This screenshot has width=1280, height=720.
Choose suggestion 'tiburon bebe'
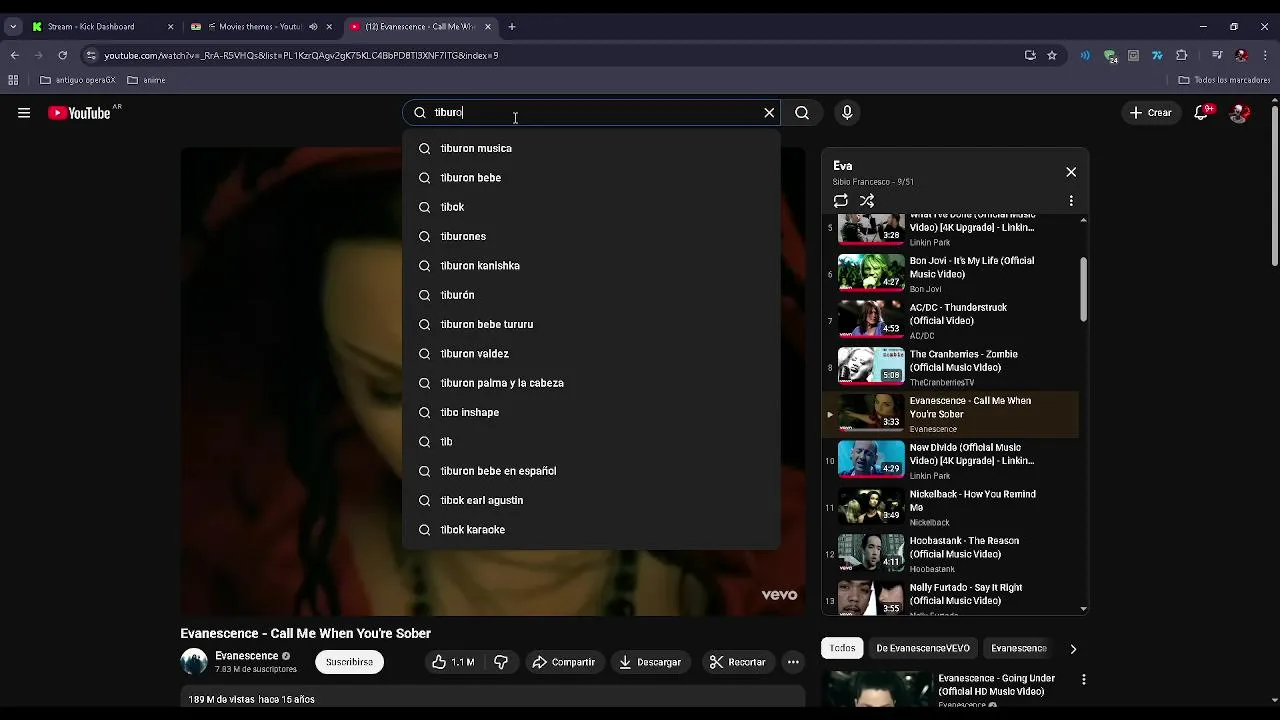coord(591,178)
